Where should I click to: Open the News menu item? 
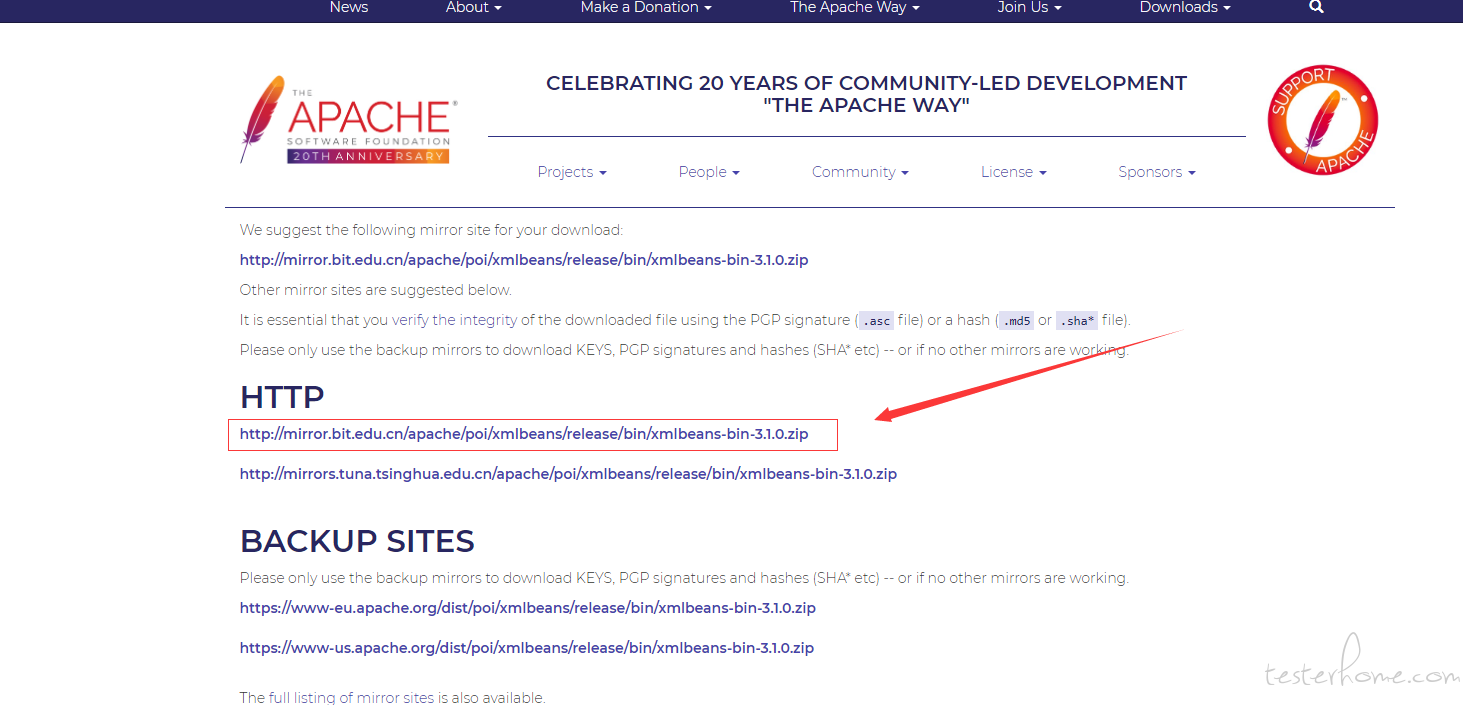click(x=349, y=7)
